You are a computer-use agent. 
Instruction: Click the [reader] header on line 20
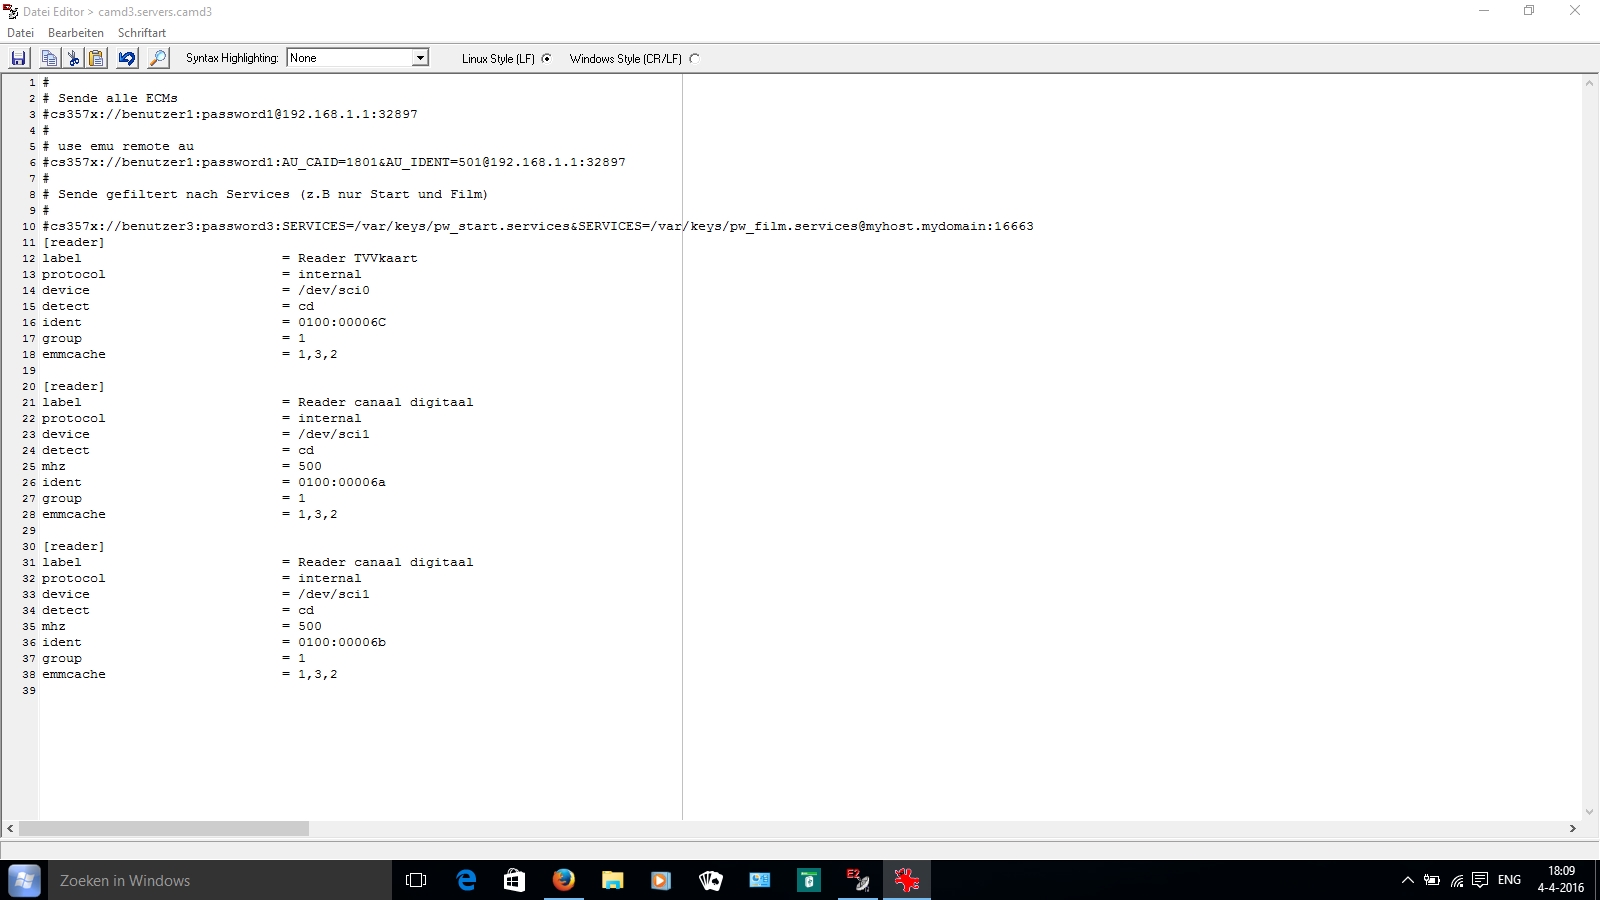pyautogui.click(x=73, y=386)
